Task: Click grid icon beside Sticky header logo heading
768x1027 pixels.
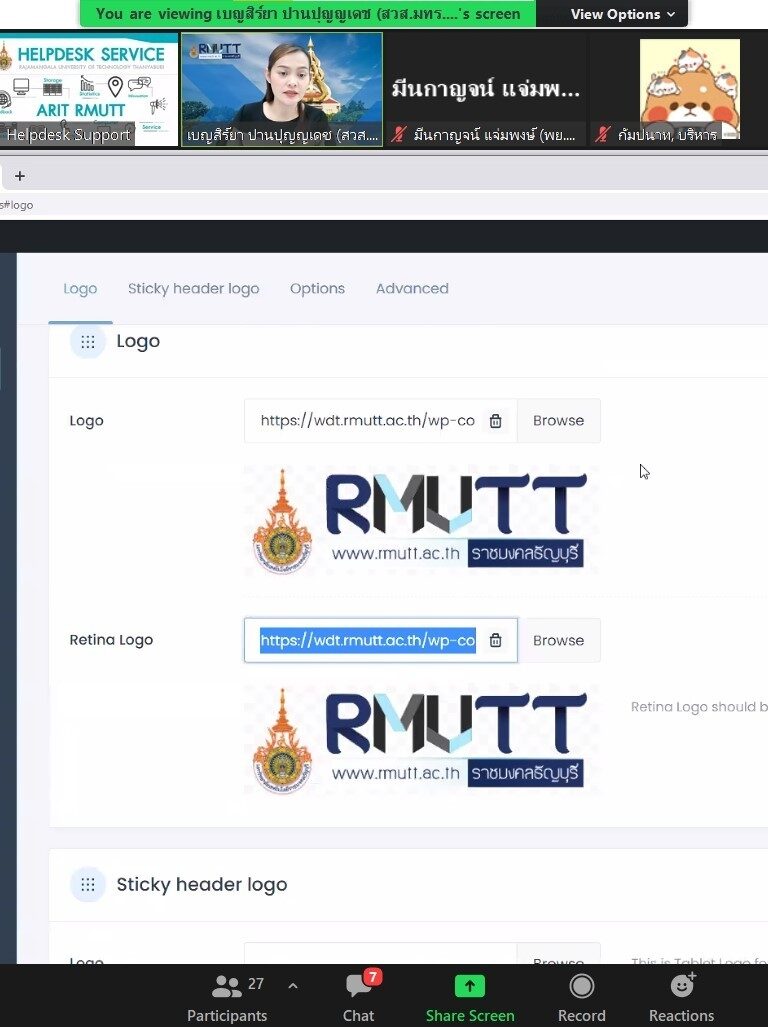Action: point(88,885)
